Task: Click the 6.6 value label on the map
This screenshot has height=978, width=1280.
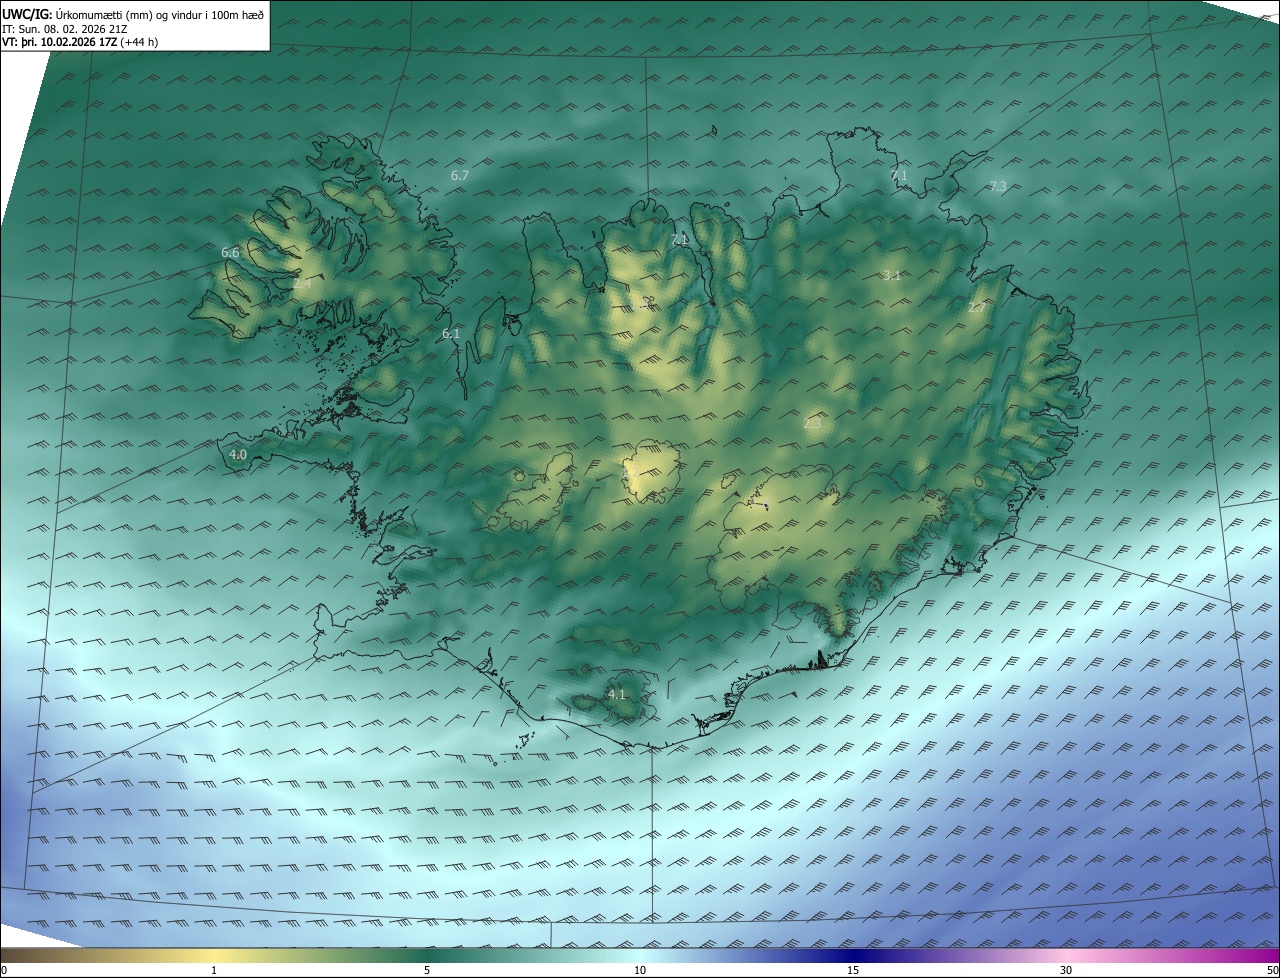Action: click(230, 253)
